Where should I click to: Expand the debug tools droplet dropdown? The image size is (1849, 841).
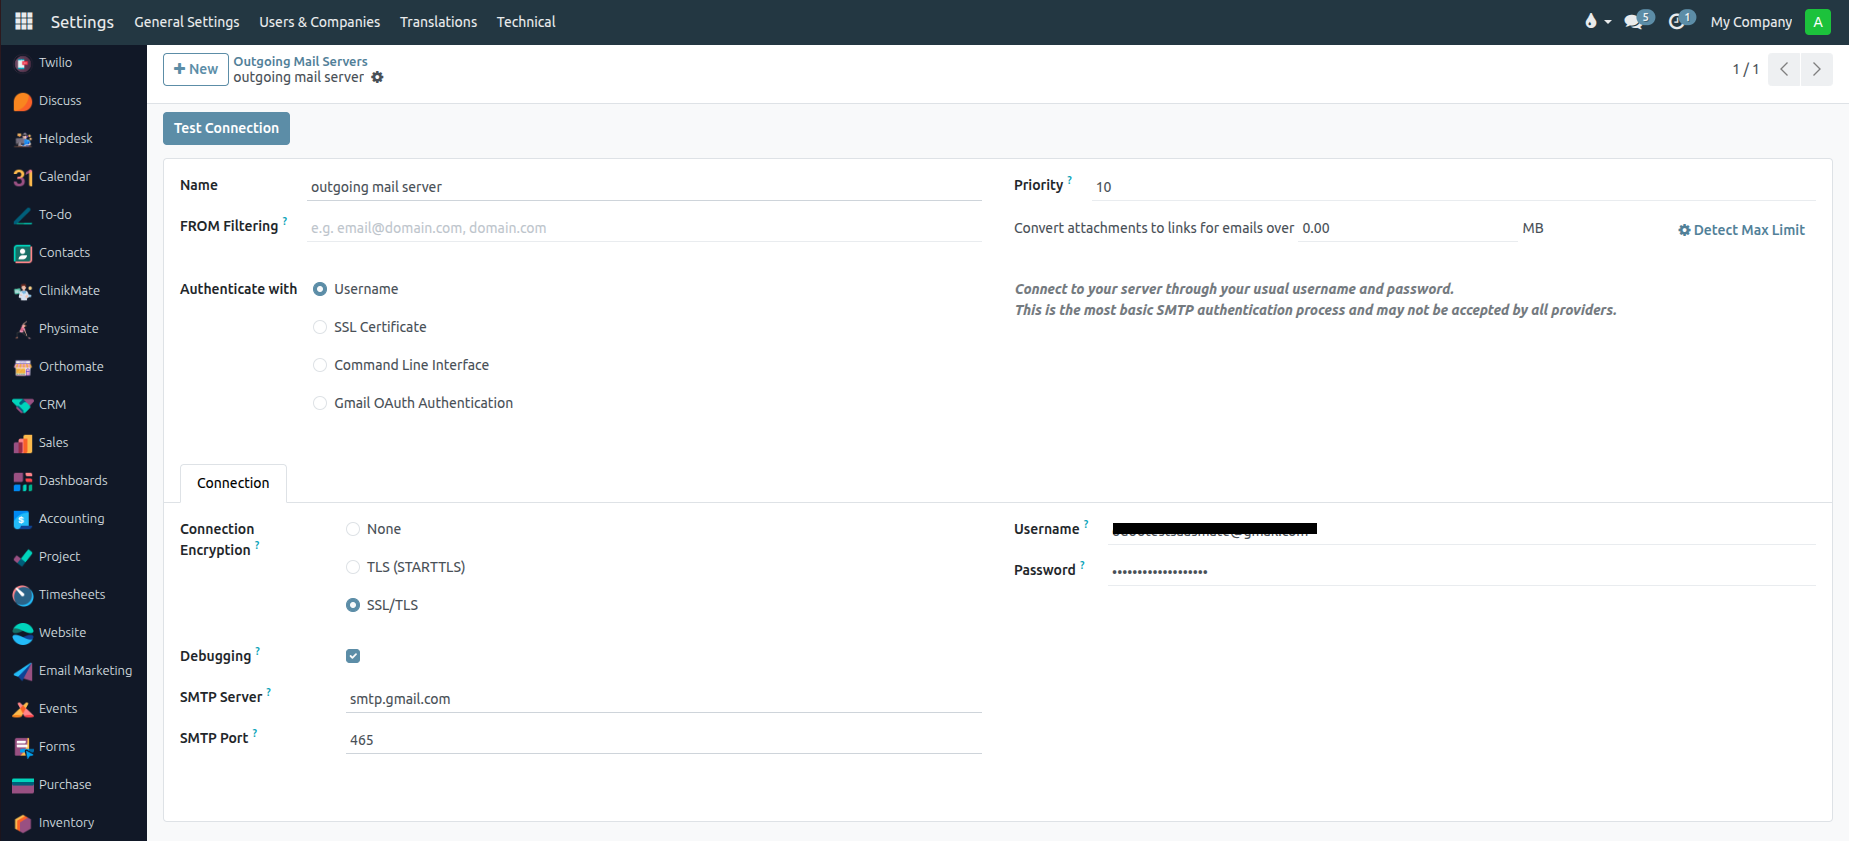(x=1597, y=21)
